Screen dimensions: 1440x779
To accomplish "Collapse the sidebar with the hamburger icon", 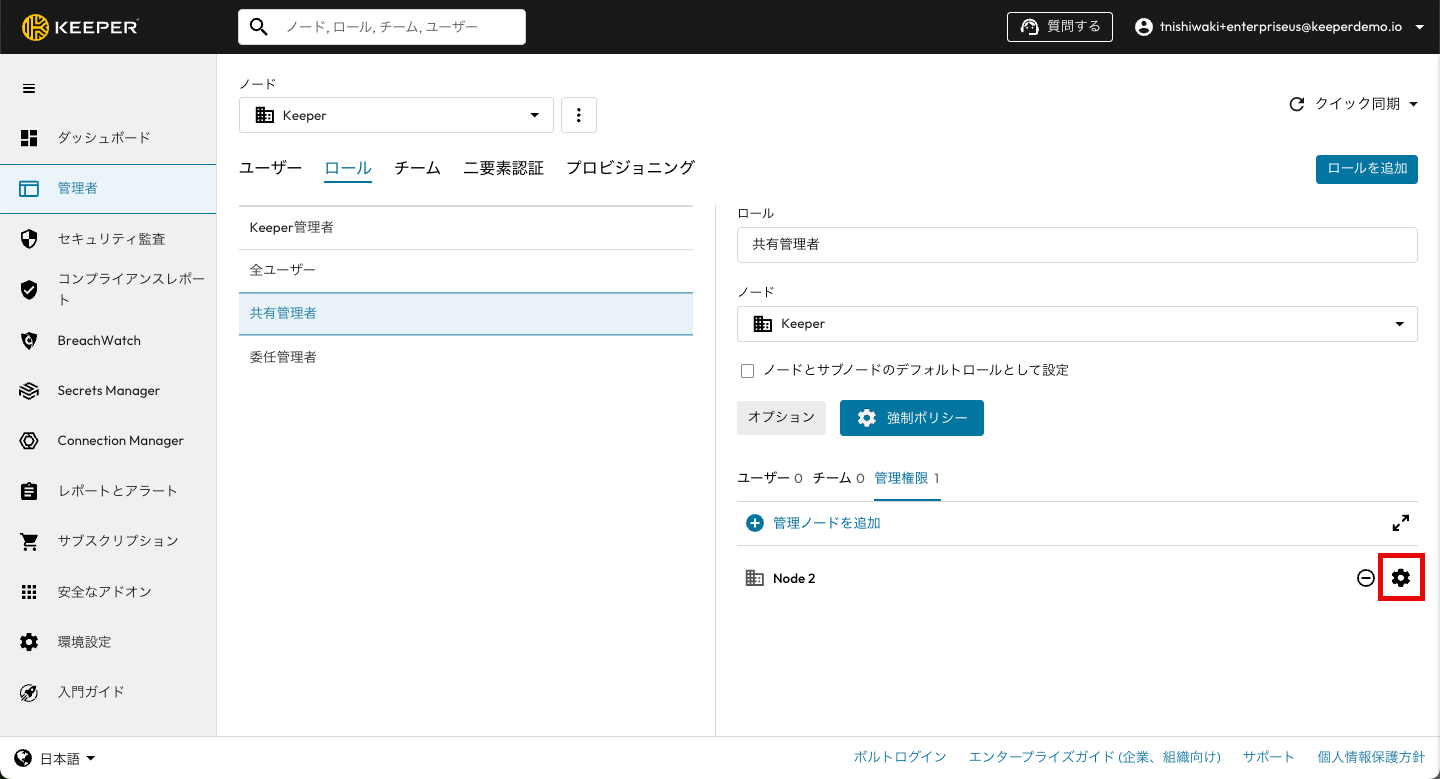I will (29, 89).
